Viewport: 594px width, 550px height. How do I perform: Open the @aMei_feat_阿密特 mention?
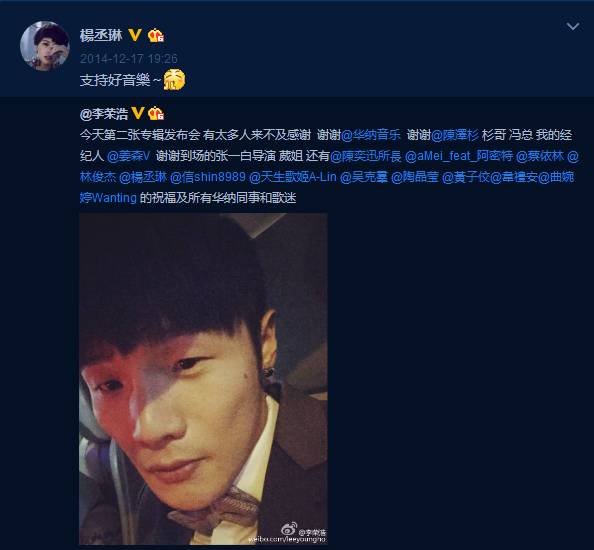pos(459,156)
